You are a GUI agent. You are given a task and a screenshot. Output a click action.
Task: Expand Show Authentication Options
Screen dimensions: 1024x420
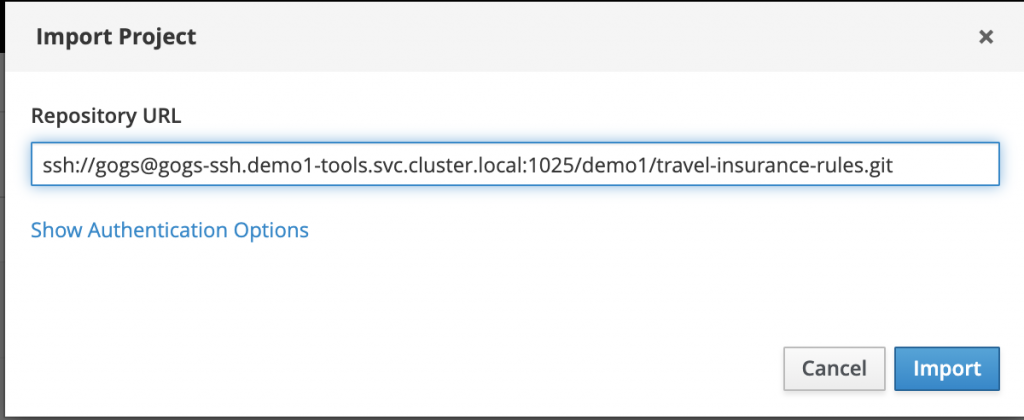click(170, 230)
